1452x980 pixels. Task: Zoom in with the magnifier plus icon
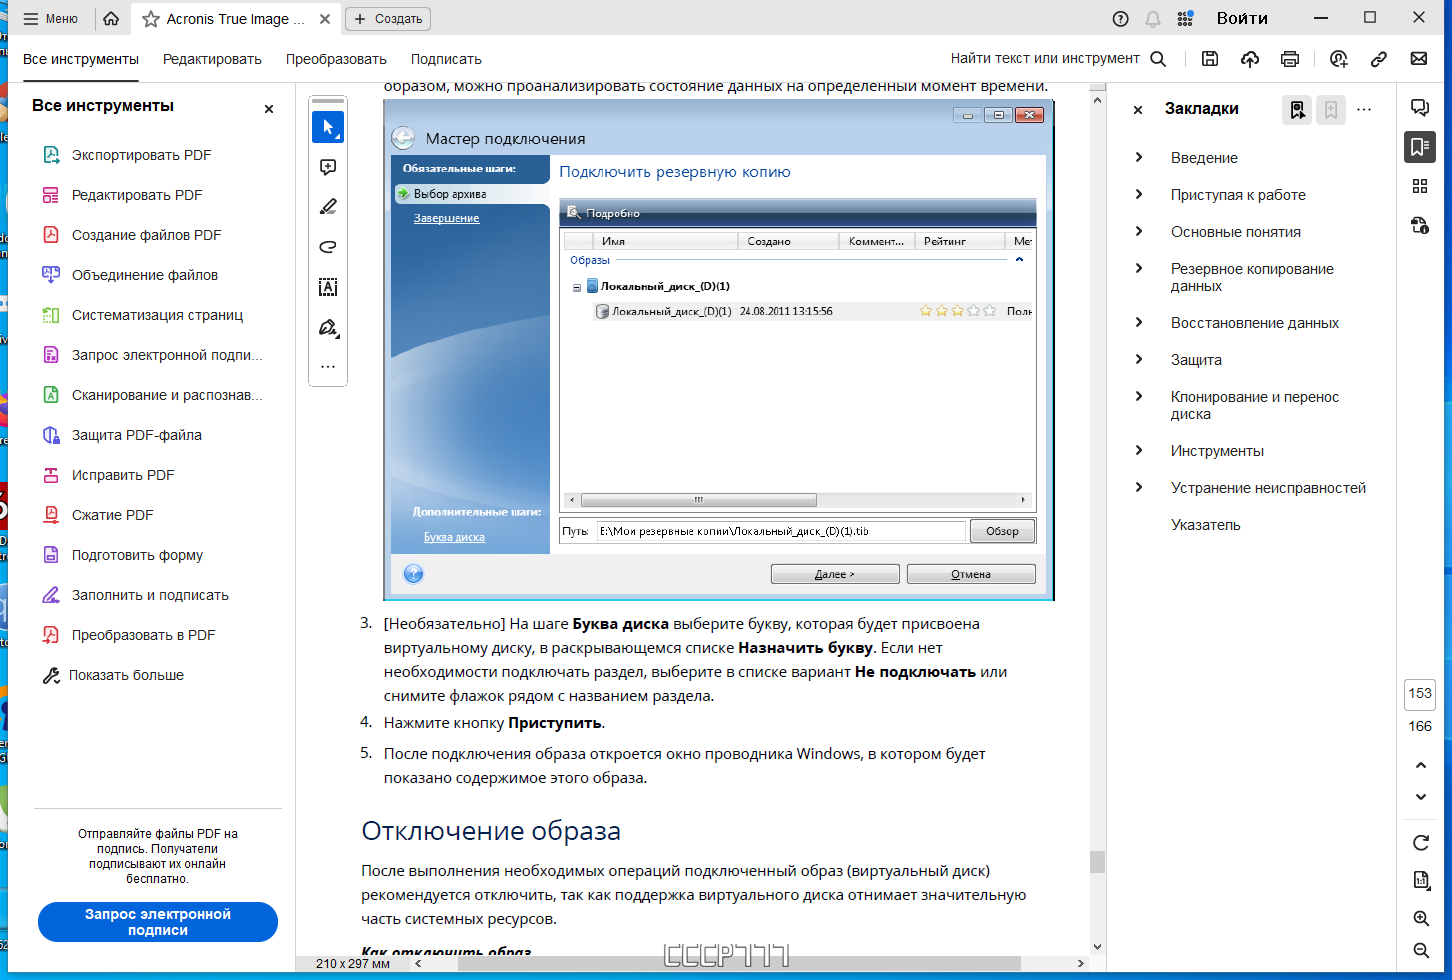(1421, 918)
